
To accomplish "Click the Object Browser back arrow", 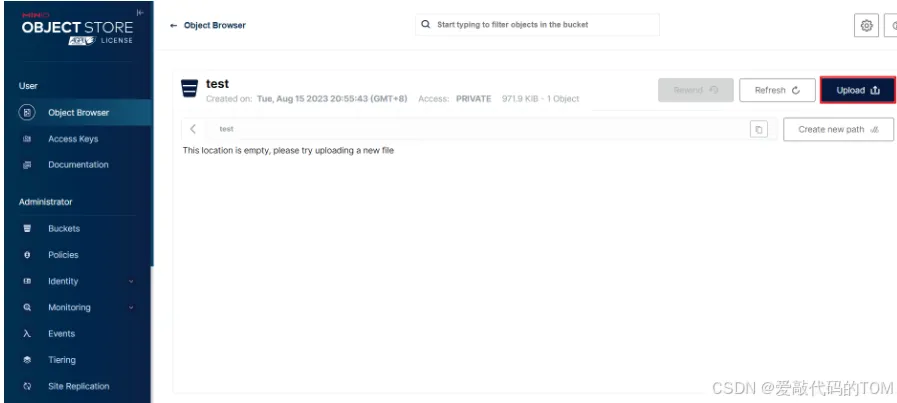I will (173, 26).
